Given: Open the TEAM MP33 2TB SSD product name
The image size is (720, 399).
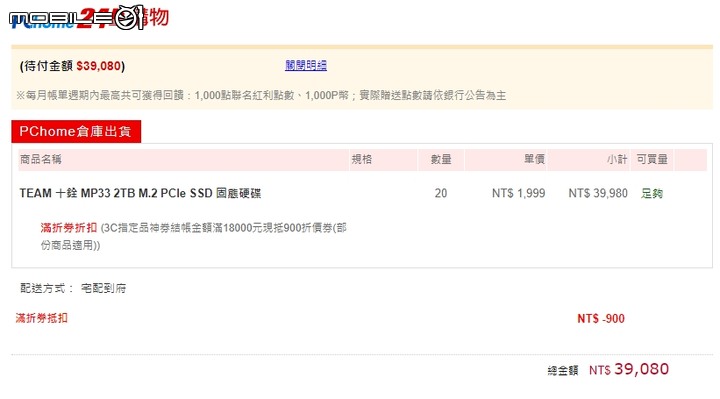Looking at the screenshot, I should coord(140,193).
